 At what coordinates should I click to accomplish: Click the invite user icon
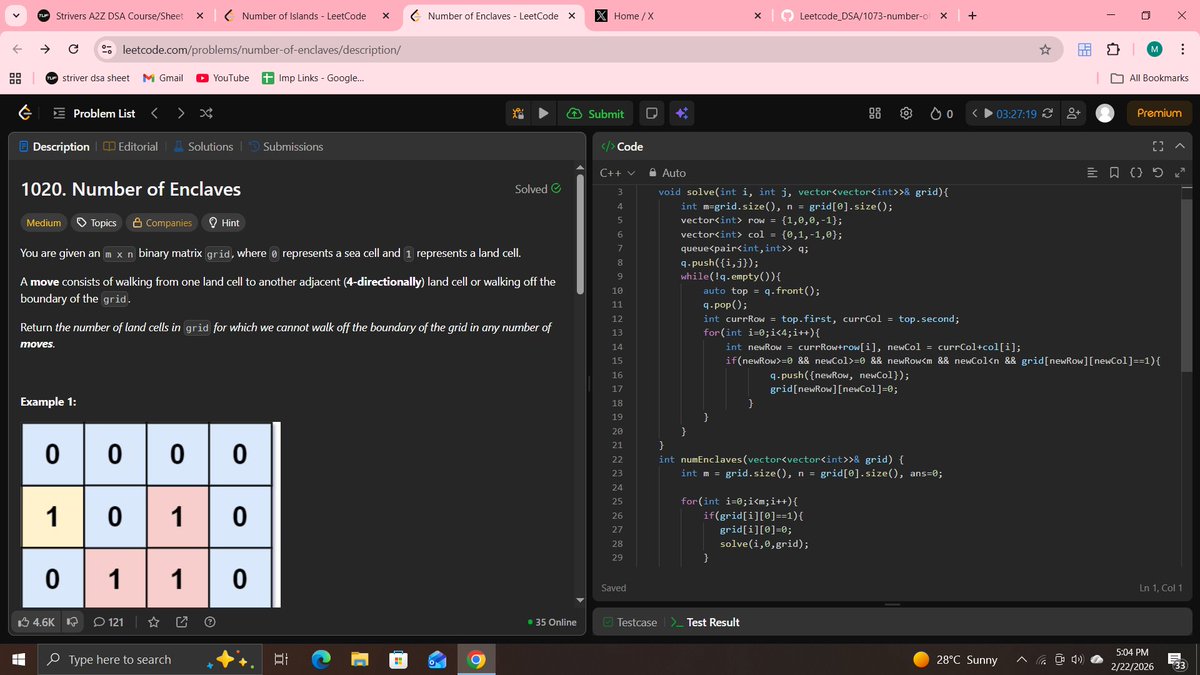(1073, 114)
